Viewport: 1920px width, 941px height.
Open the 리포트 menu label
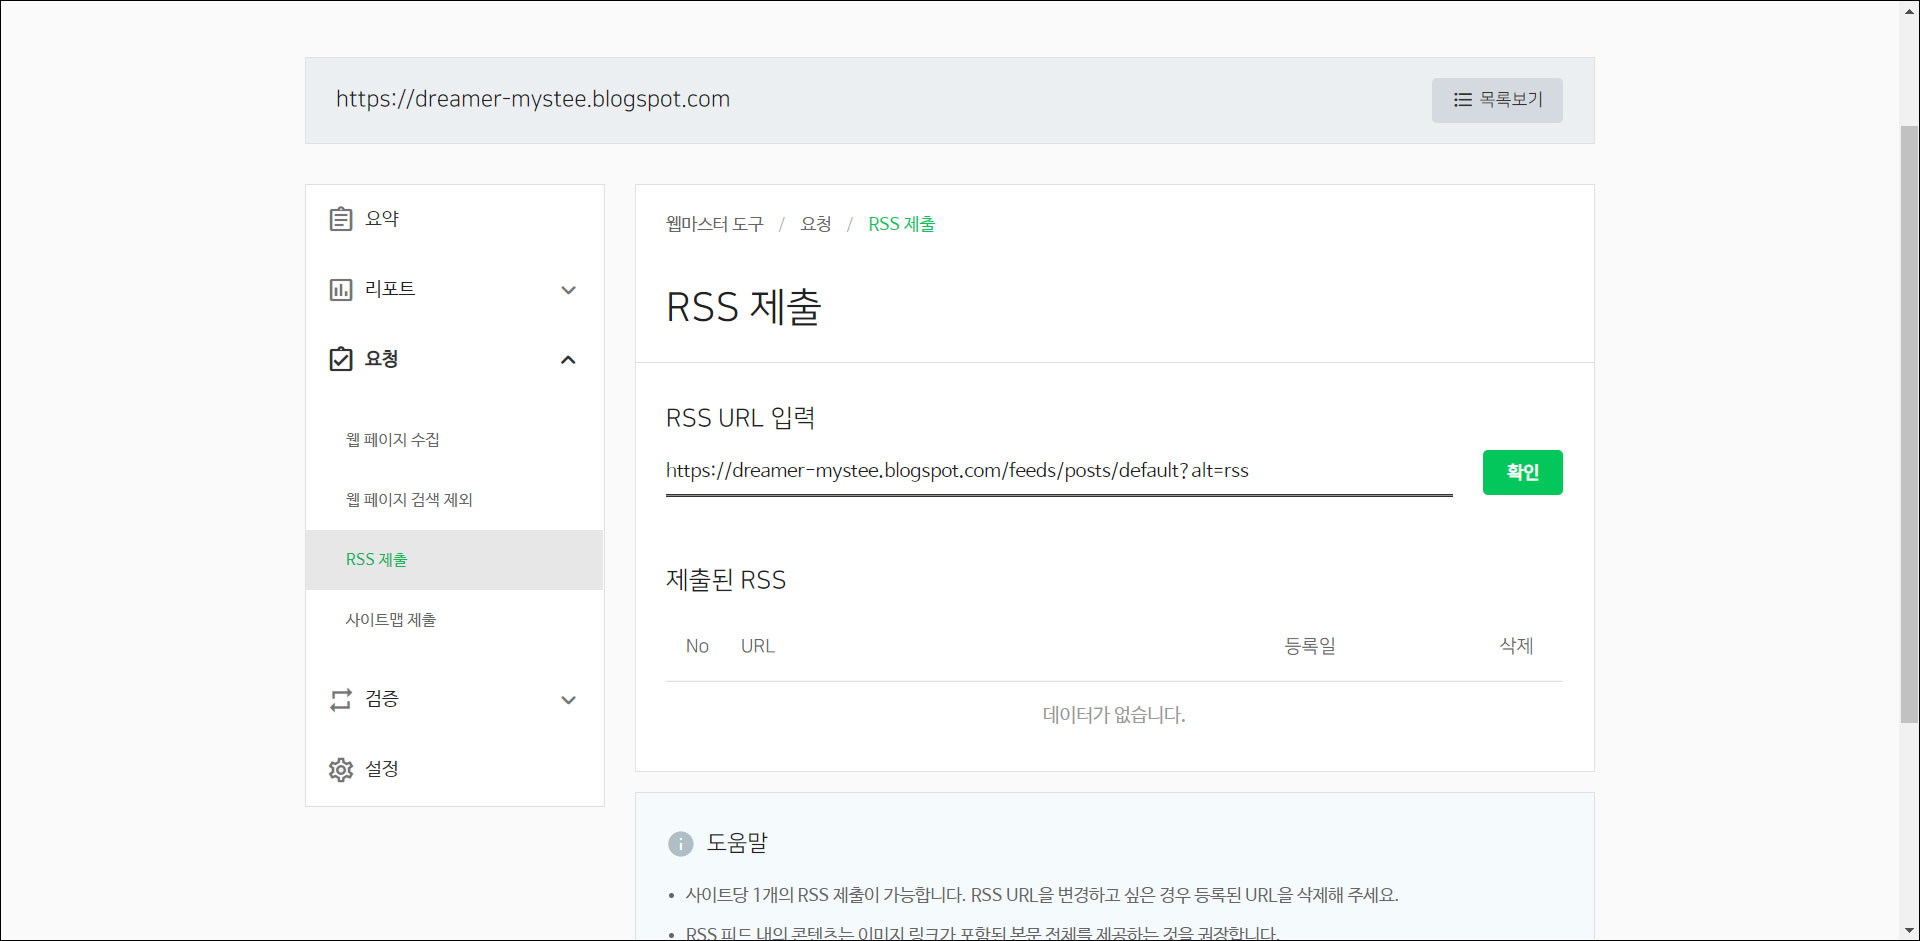pos(390,289)
